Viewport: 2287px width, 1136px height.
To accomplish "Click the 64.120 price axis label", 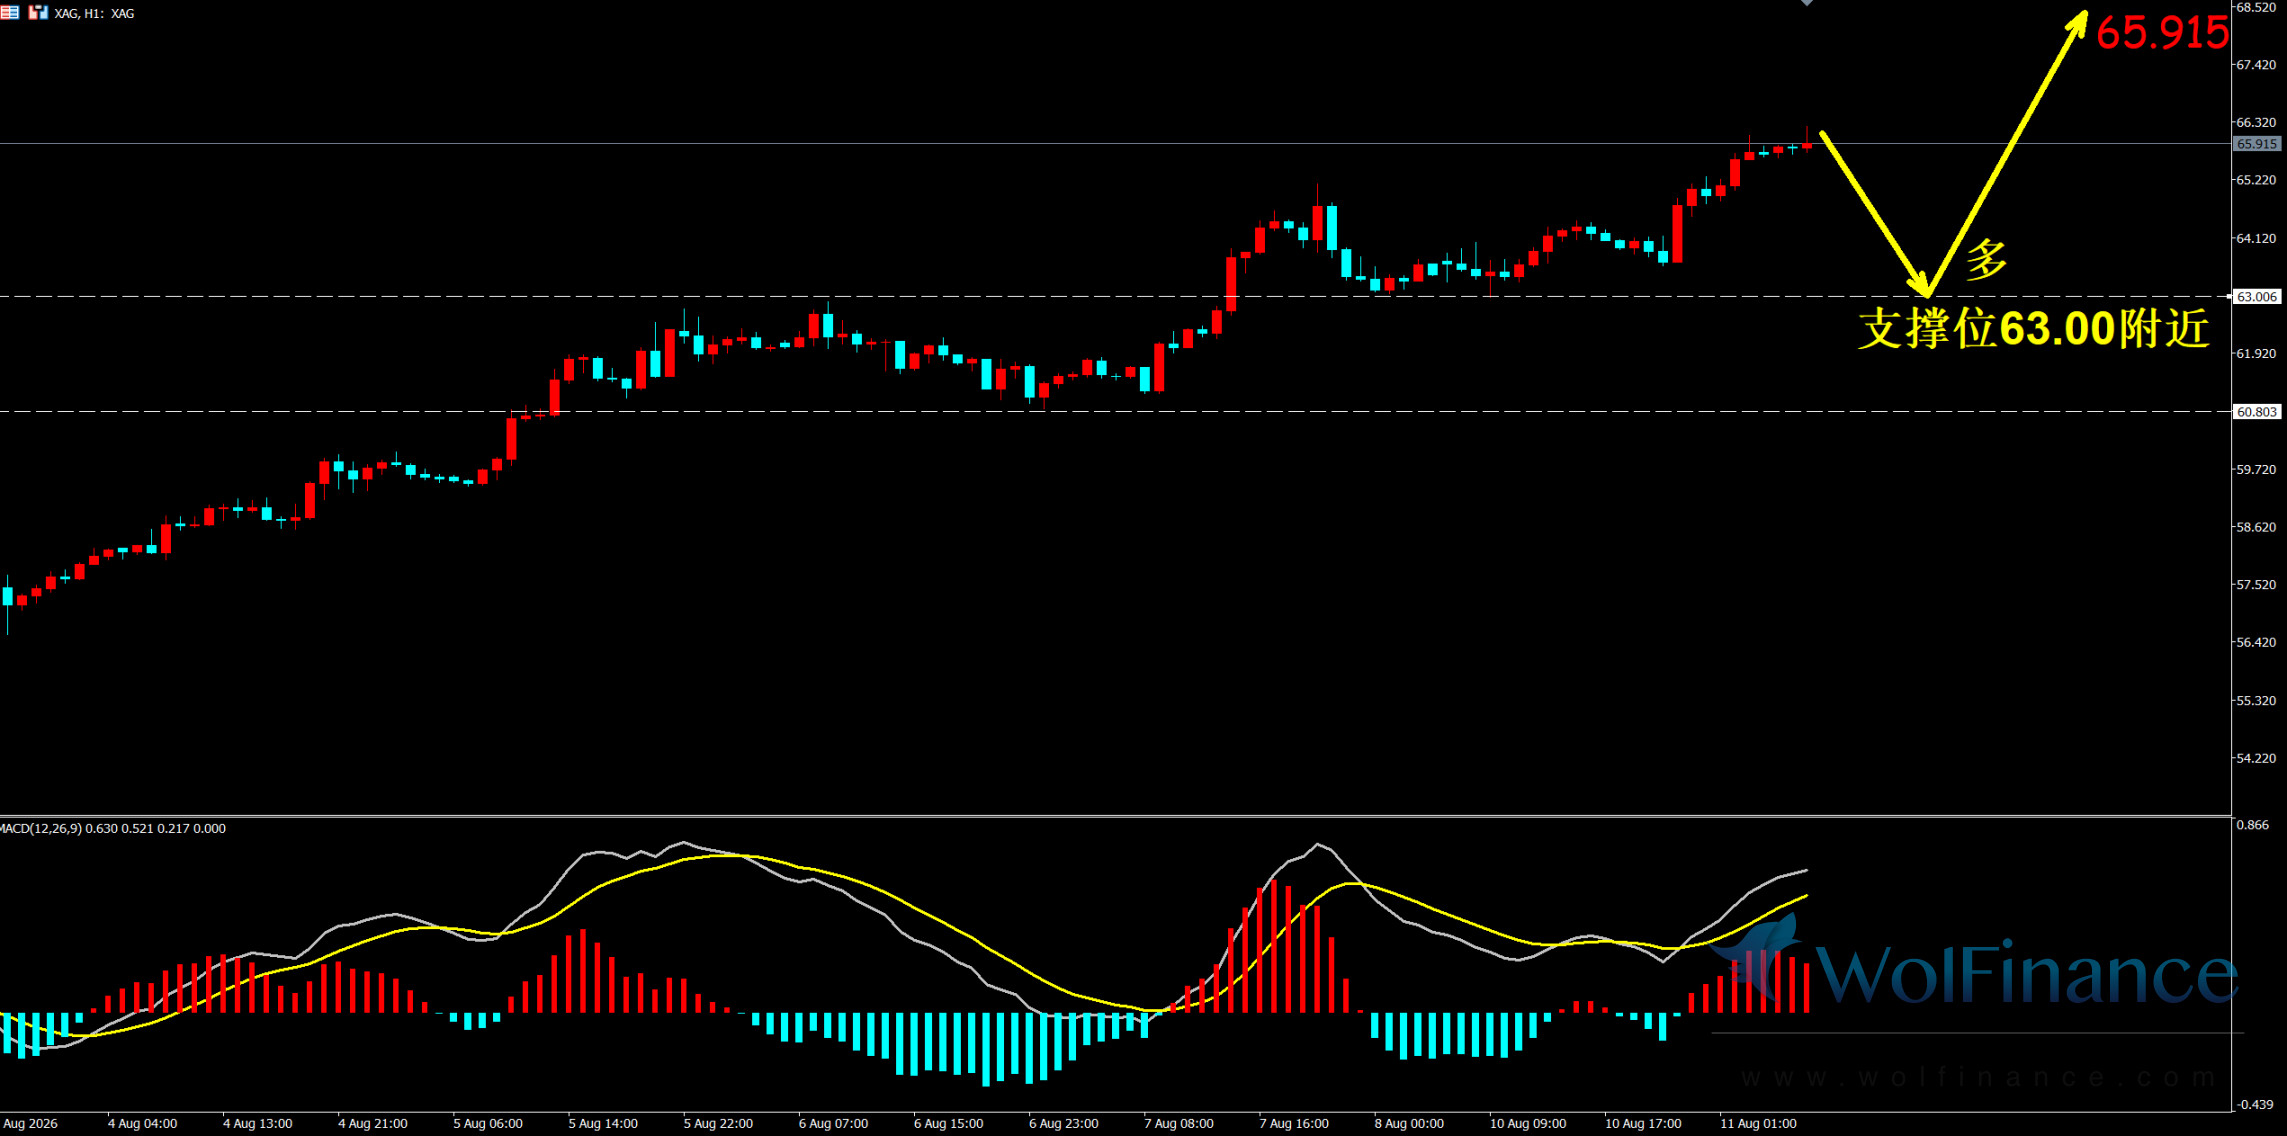I will pos(2256,239).
